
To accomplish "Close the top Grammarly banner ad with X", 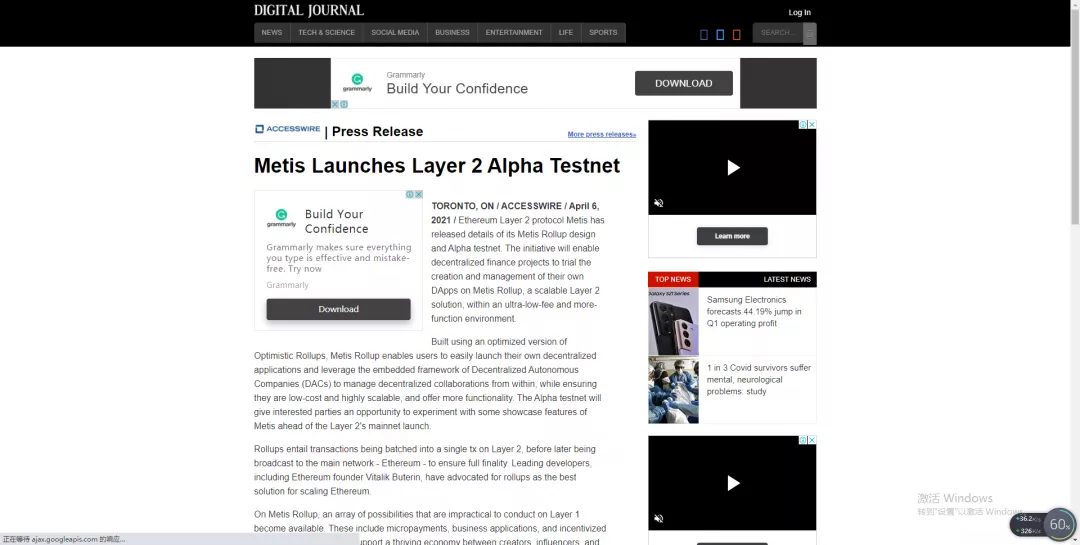I will point(335,105).
